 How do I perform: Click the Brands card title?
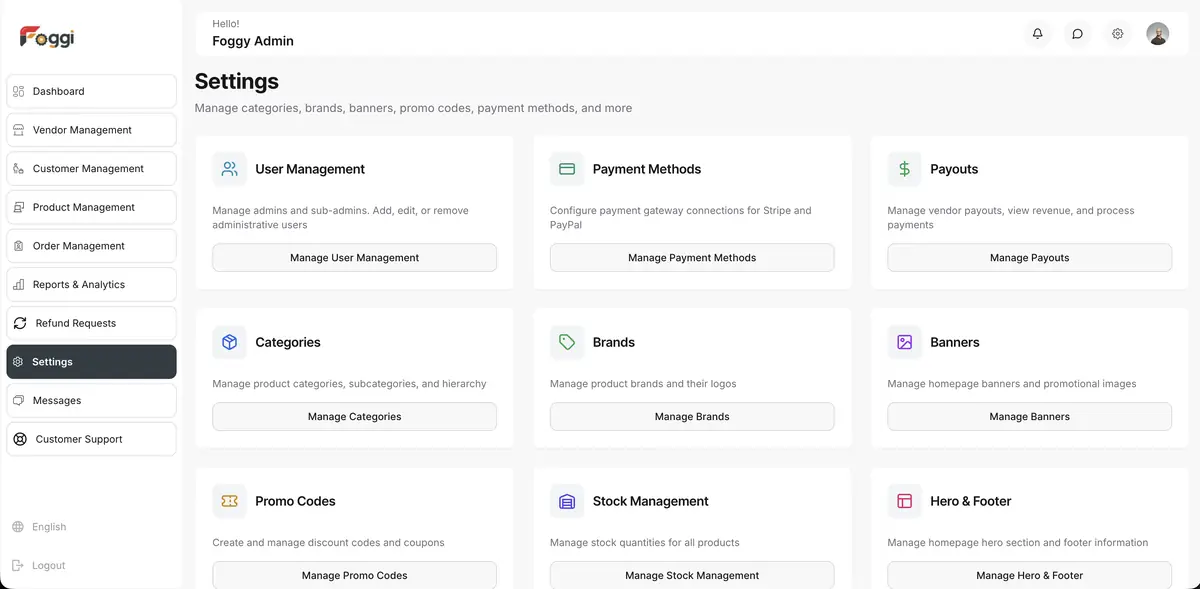[614, 342]
